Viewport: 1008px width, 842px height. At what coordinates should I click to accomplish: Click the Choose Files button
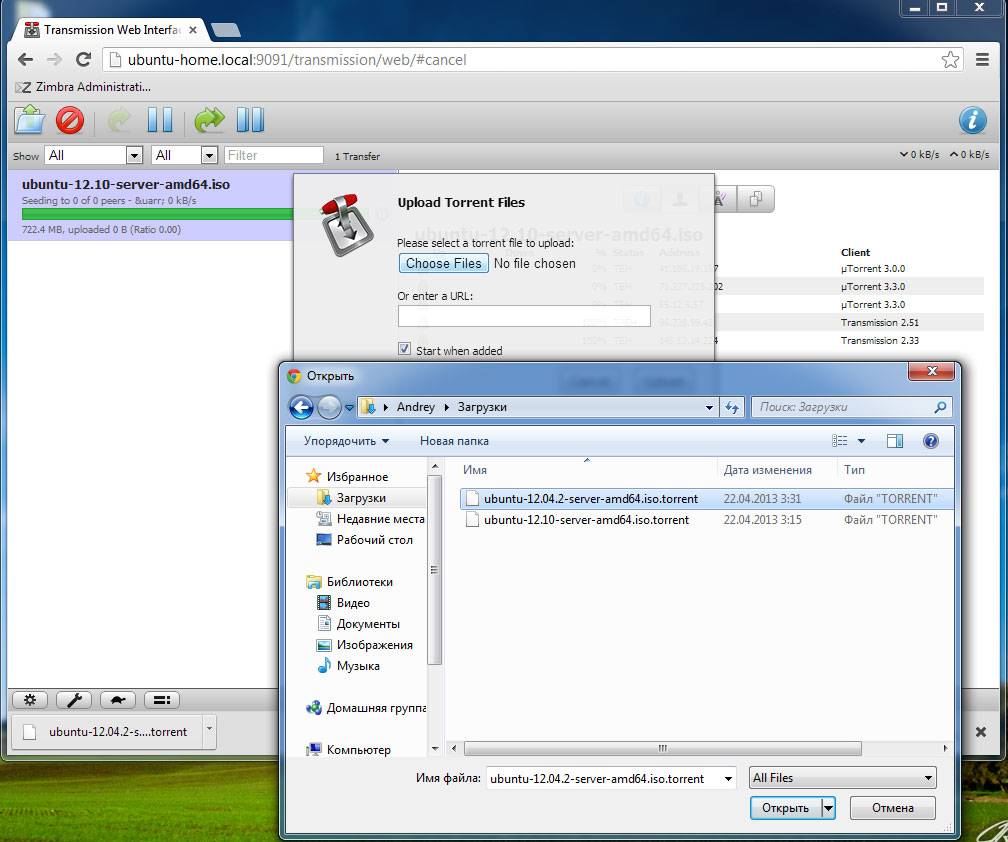tap(444, 264)
